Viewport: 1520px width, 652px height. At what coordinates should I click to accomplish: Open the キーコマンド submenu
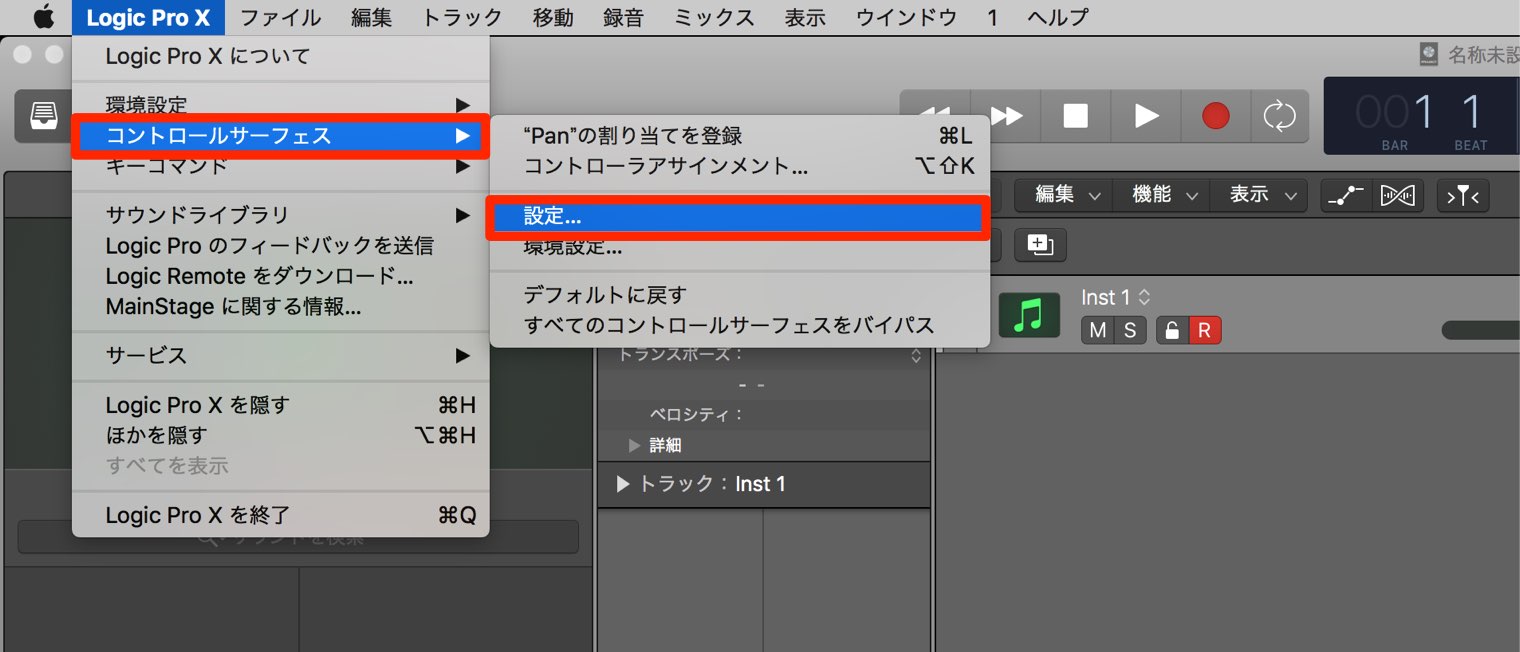click(281, 166)
